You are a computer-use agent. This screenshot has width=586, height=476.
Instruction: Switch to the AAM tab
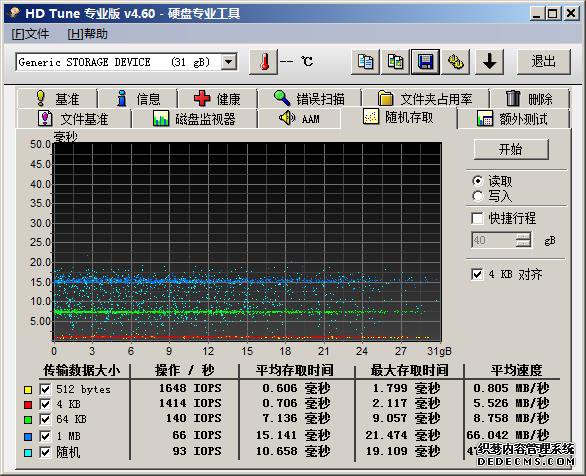[299, 119]
